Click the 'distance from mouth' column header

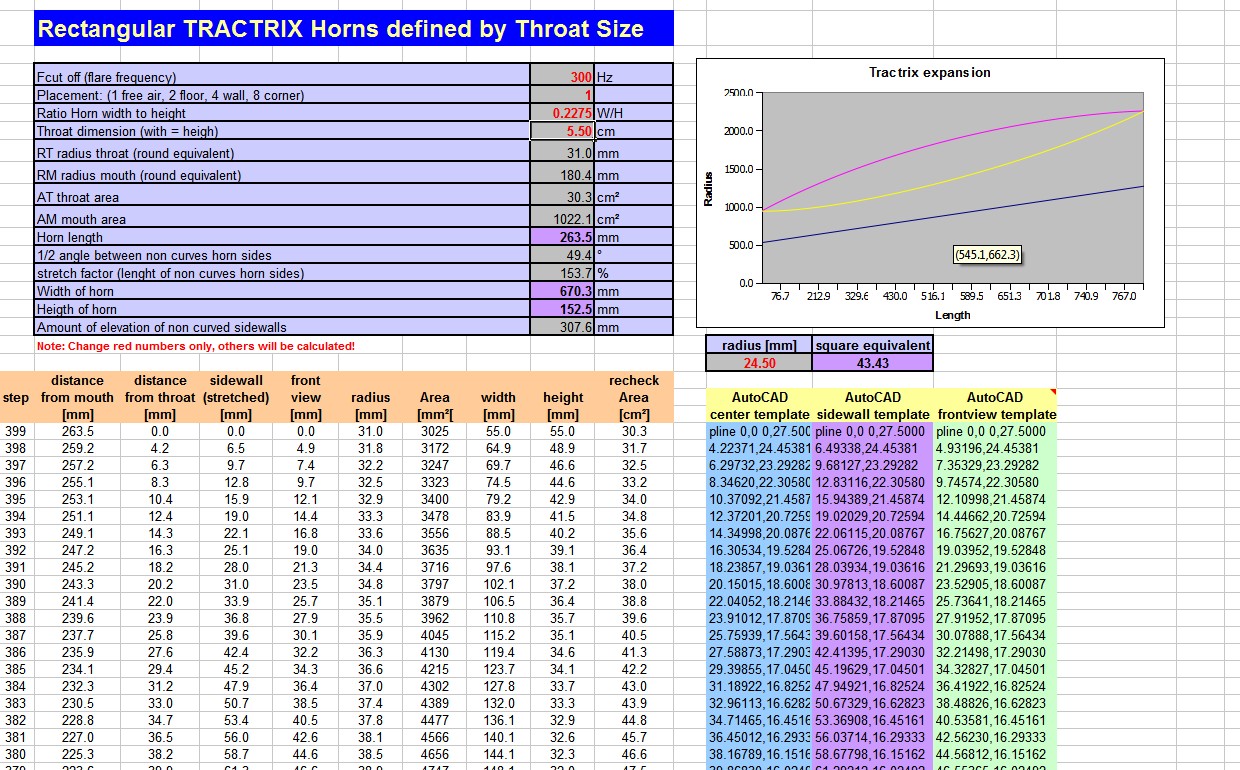coord(77,397)
